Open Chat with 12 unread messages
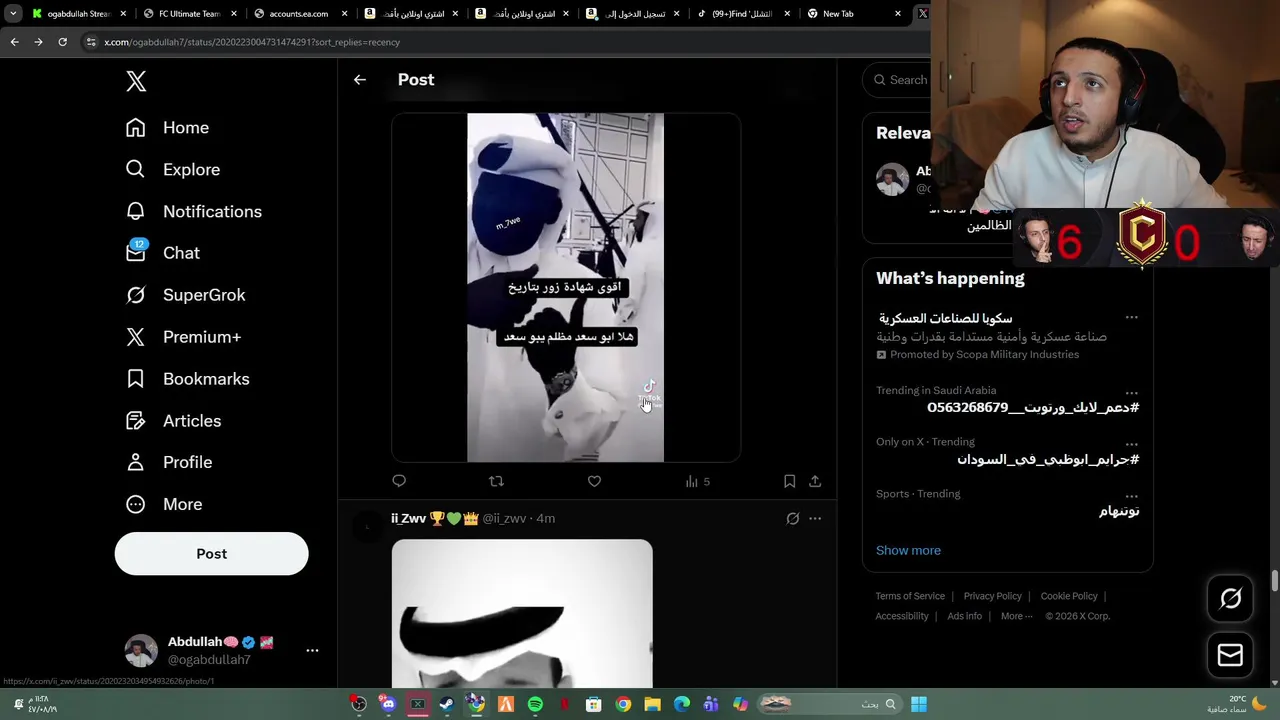Viewport: 1280px width, 720px height. (162, 253)
